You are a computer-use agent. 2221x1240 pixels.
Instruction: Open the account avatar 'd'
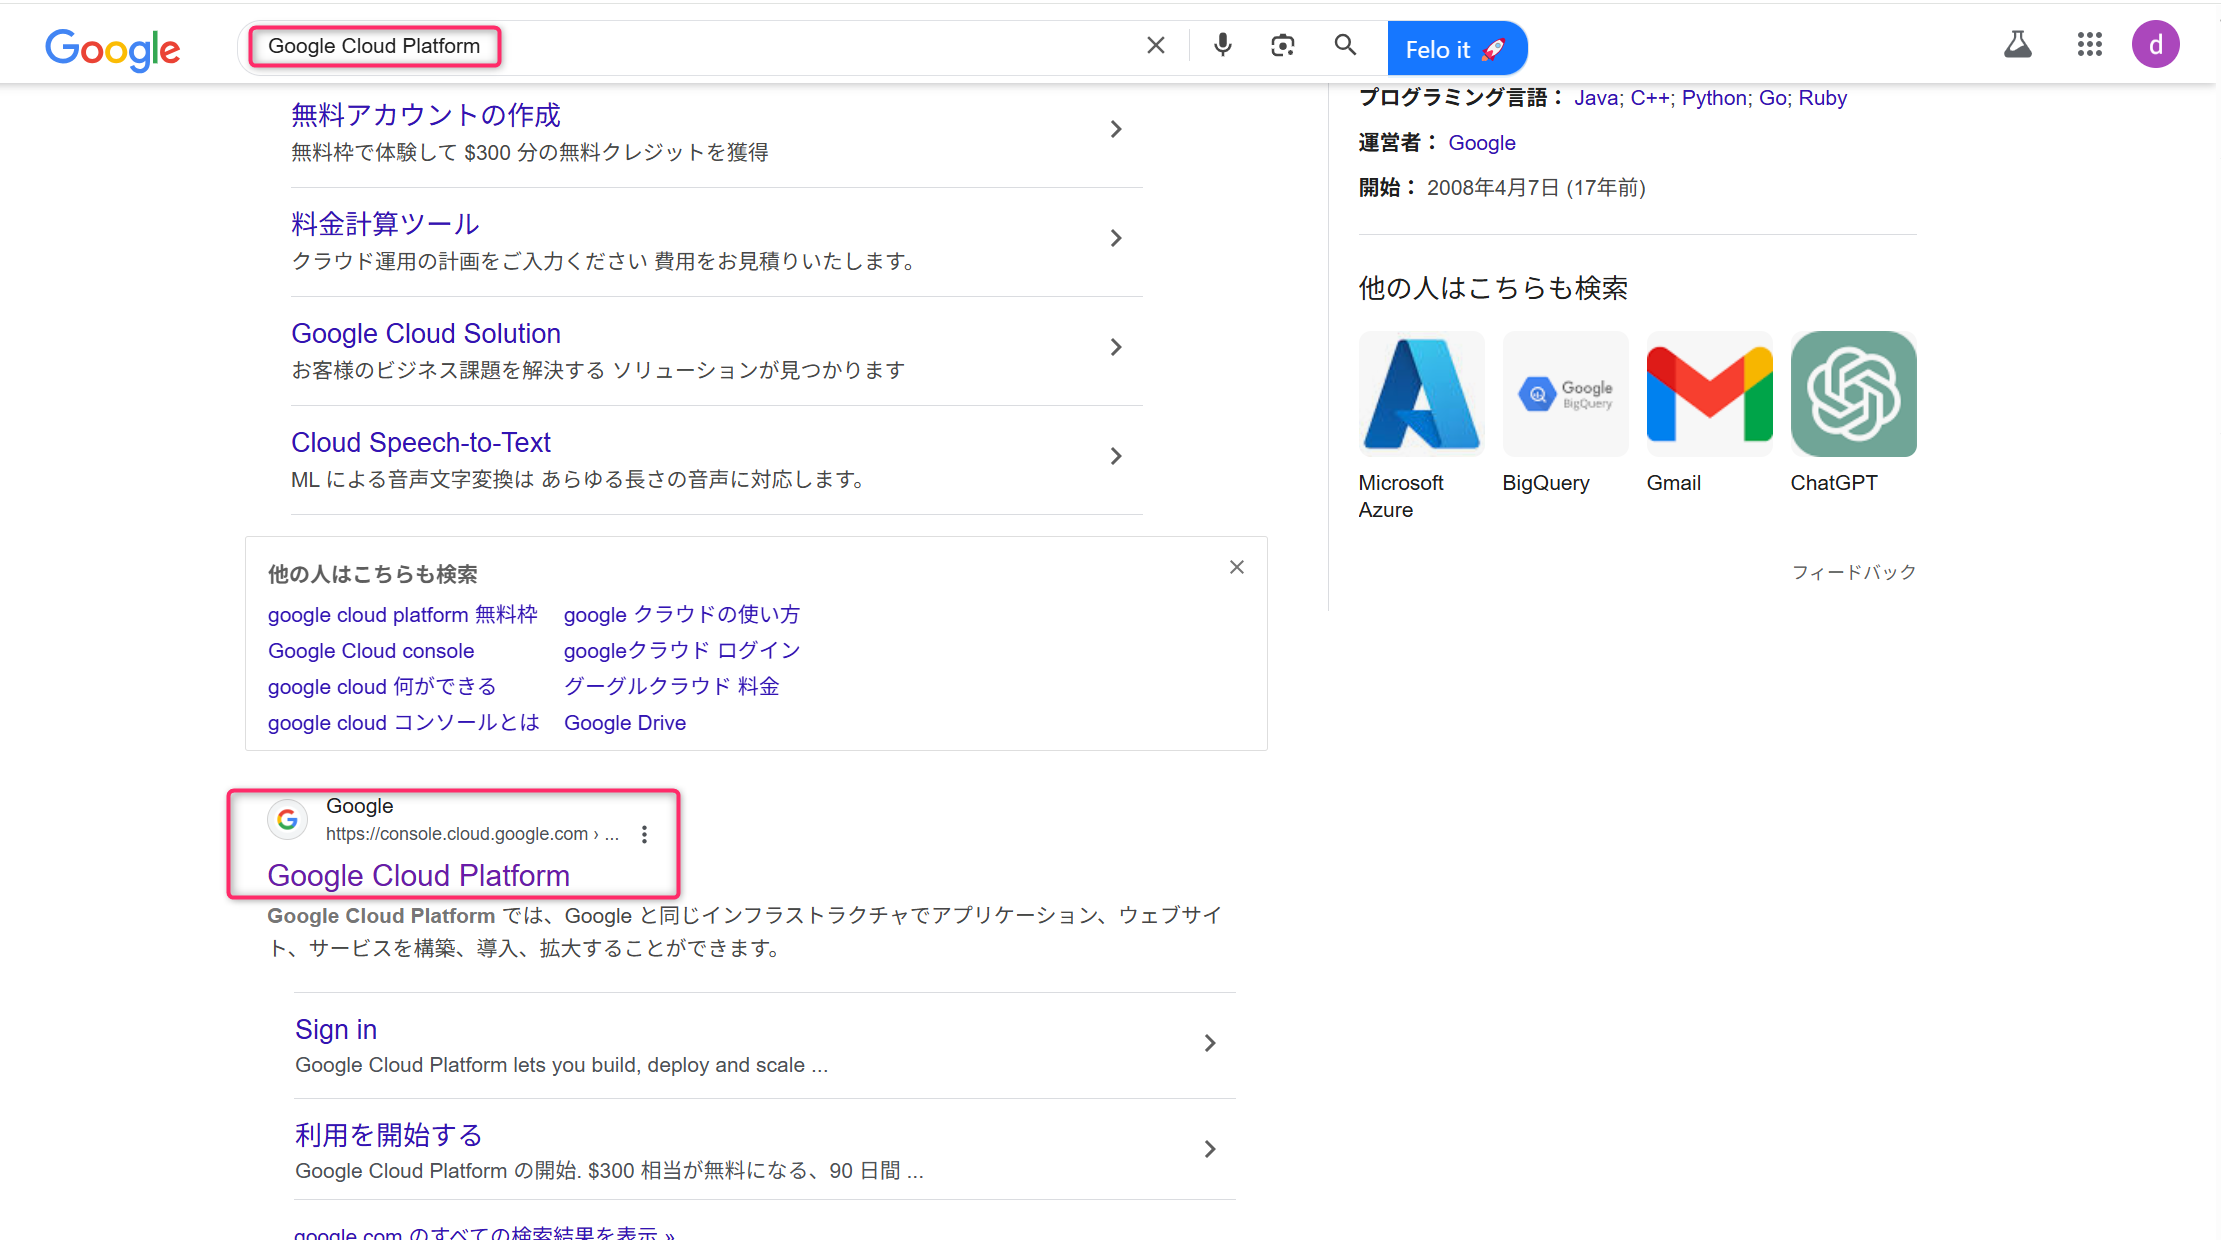pyautogui.click(x=2155, y=44)
